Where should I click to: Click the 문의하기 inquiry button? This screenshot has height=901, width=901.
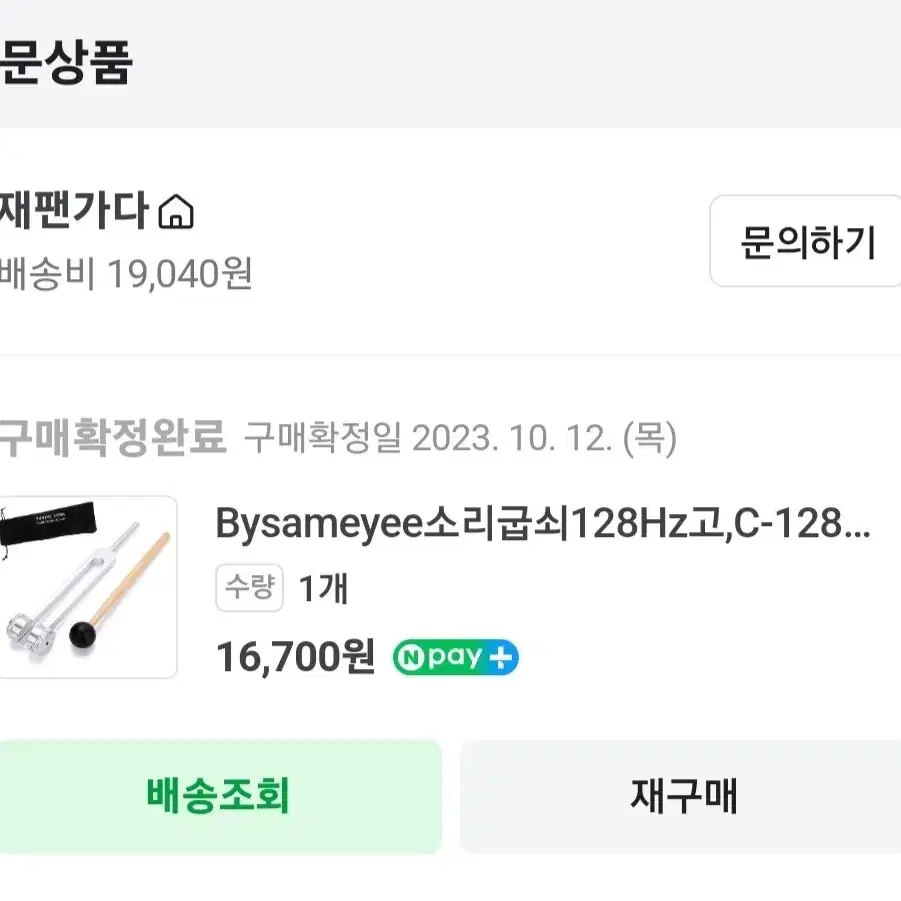click(x=806, y=241)
